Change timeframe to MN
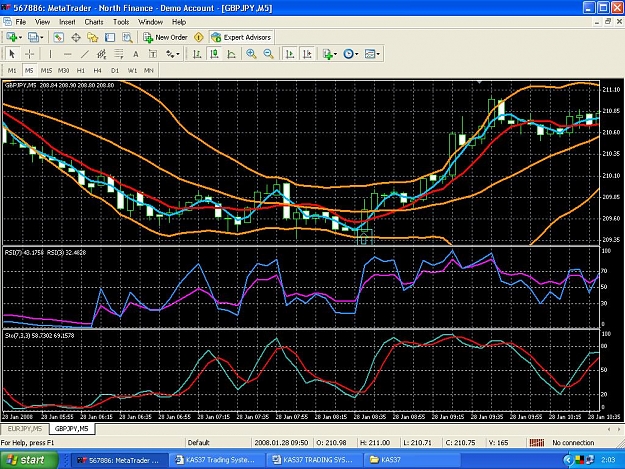Screen dimensions: 625x469 tap(149, 71)
